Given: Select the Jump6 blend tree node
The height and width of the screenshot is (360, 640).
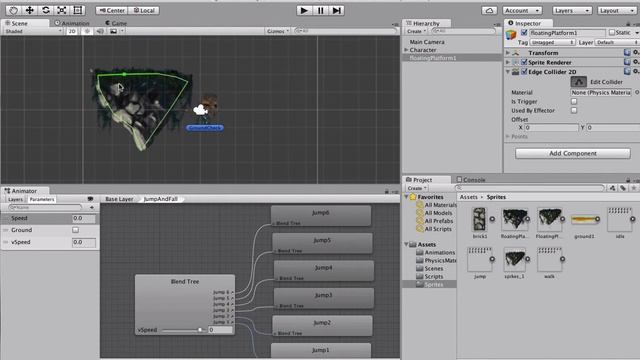Looking at the screenshot, I should (321, 216).
